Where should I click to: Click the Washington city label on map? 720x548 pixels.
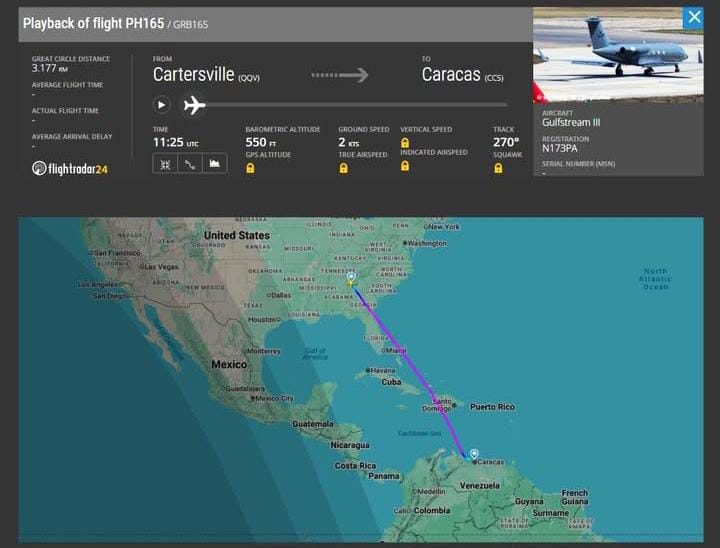425,243
